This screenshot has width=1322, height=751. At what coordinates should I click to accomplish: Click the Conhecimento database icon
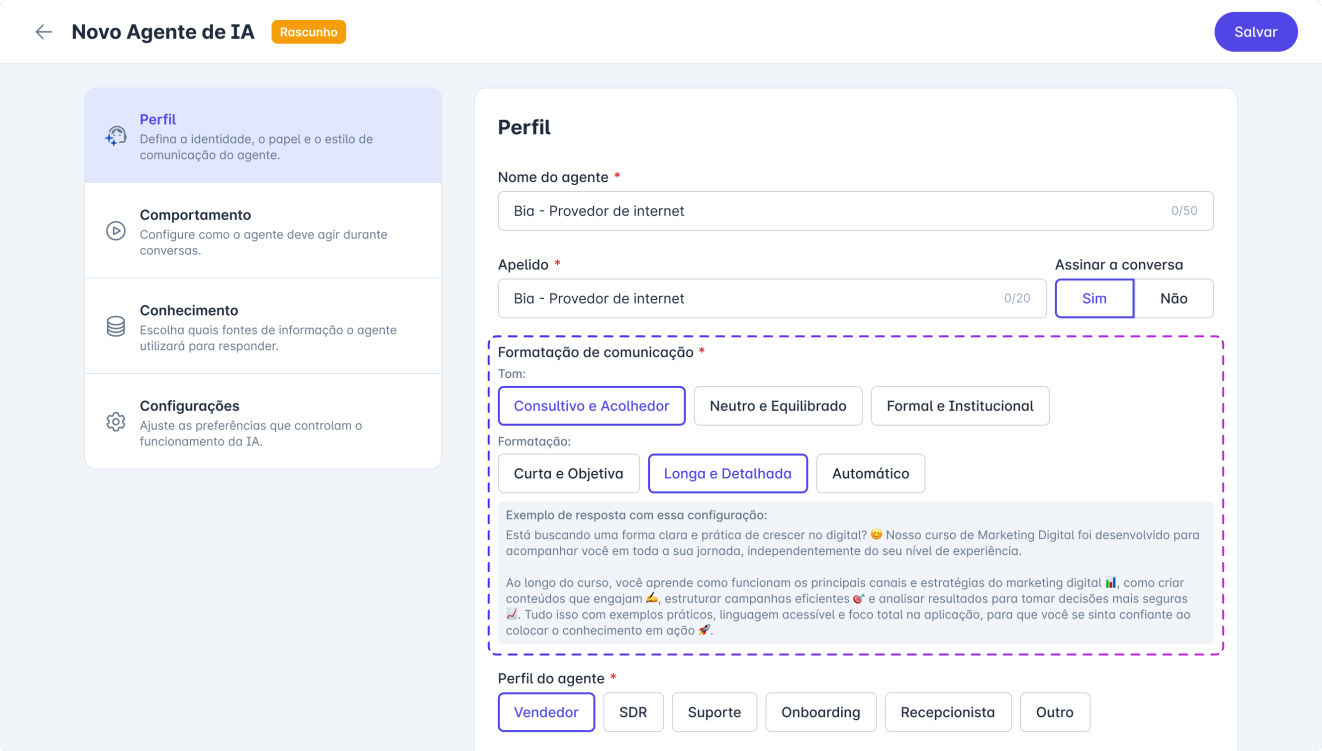114,324
